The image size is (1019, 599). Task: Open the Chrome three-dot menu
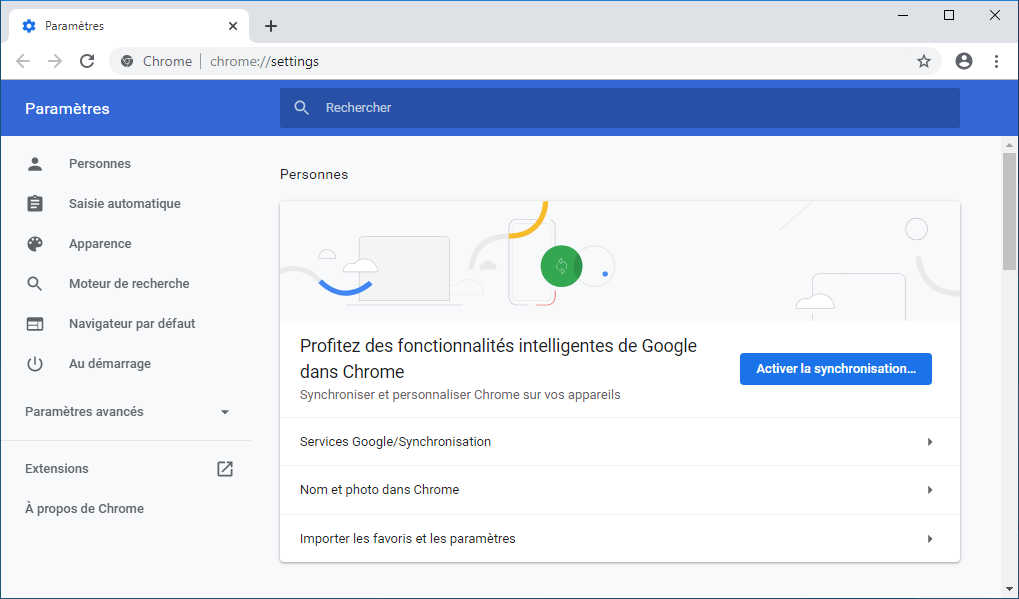point(996,61)
